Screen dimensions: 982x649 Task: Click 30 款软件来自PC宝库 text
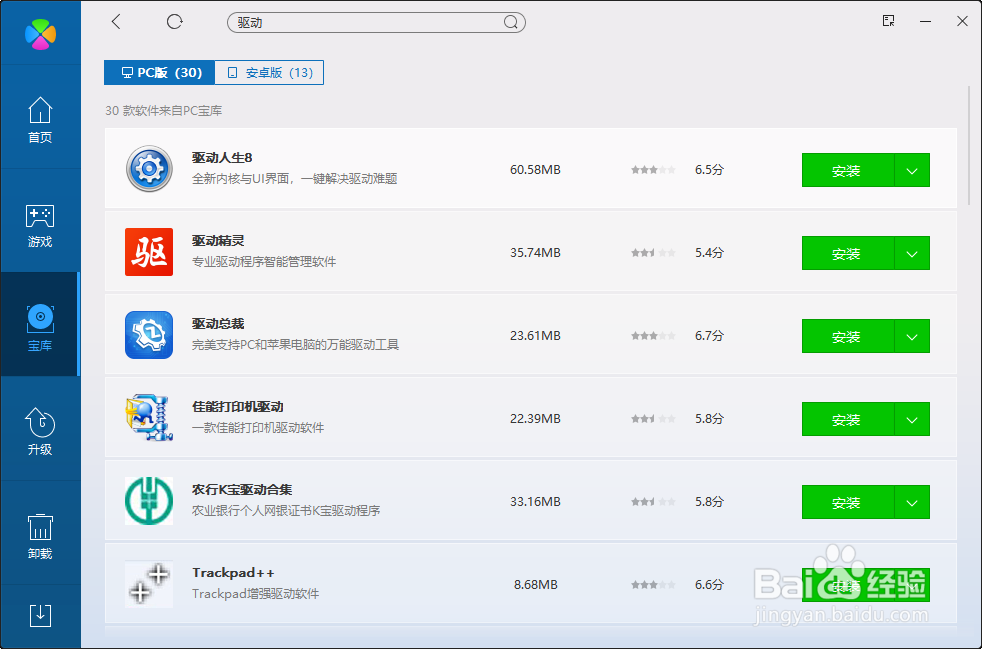click(163, 111)
